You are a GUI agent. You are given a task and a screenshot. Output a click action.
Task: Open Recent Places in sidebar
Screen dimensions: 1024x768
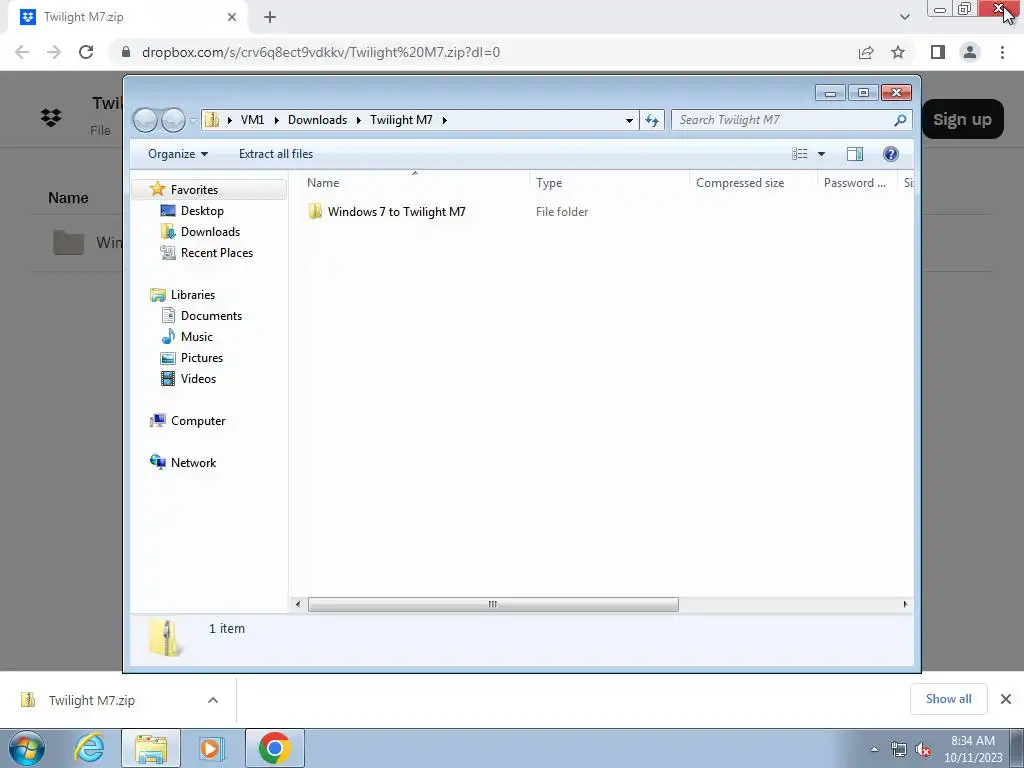(216, 252)
